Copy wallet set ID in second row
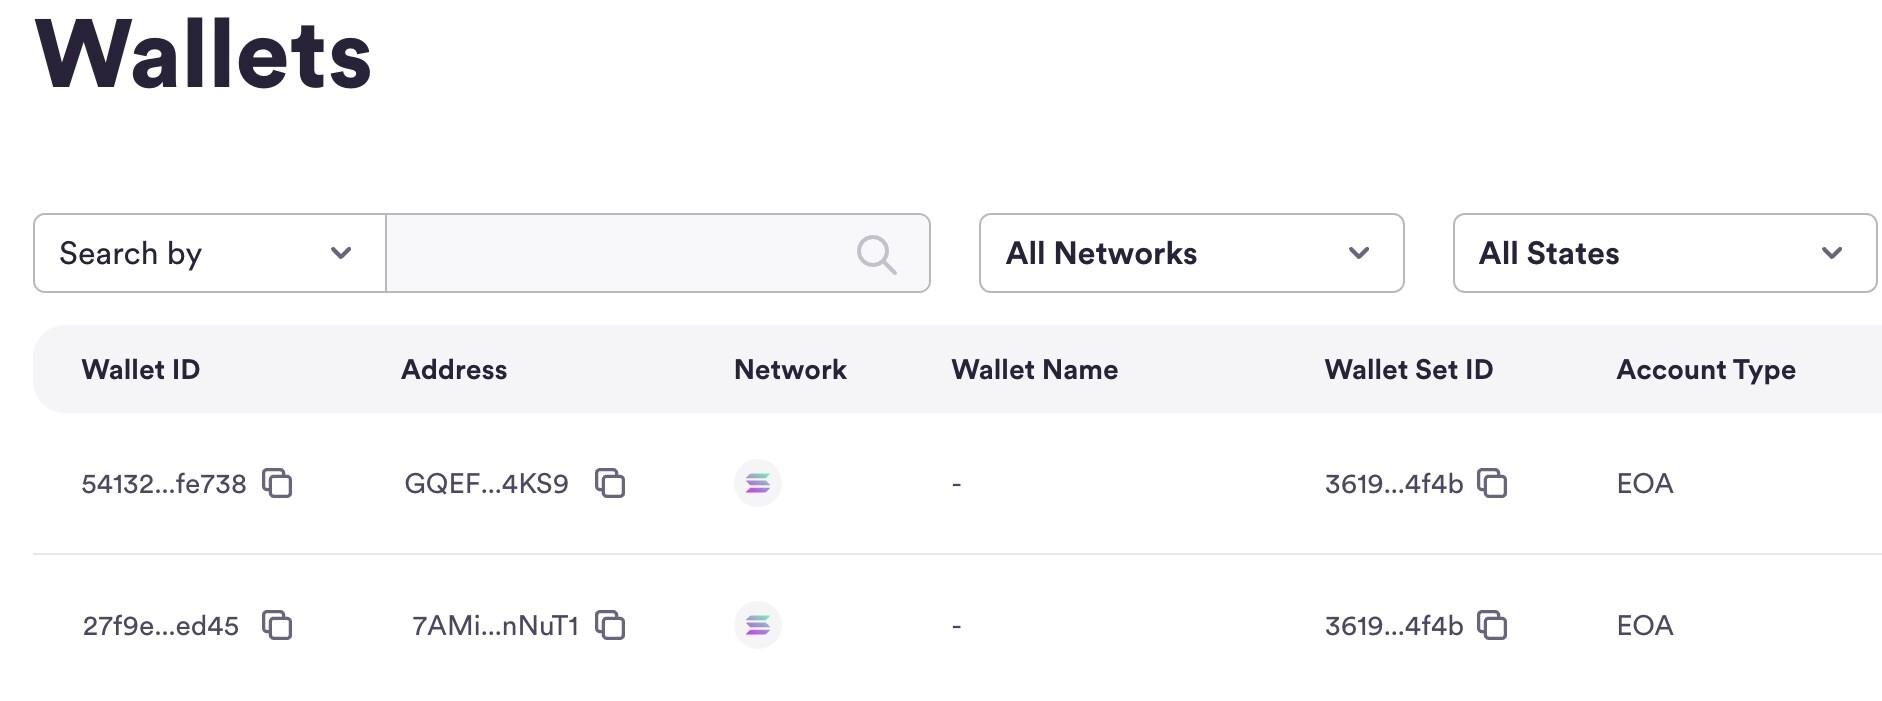1882x701 pixels. tap(1492, 625)
